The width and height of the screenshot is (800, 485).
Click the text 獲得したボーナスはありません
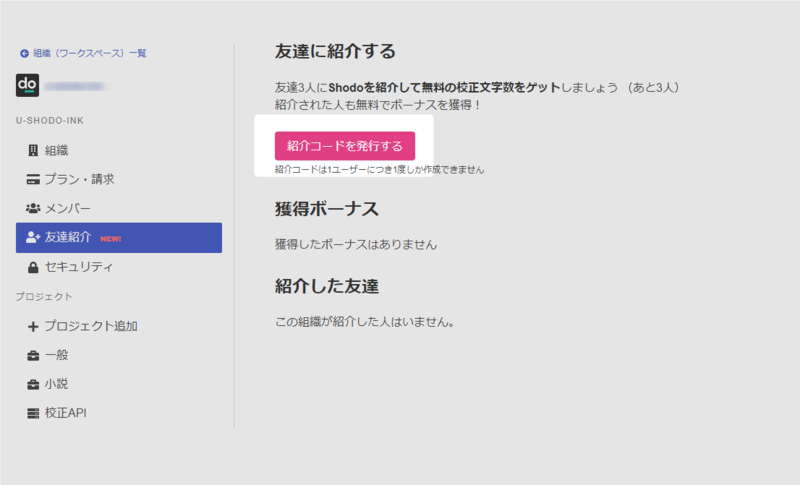click(x=356, y=245)
